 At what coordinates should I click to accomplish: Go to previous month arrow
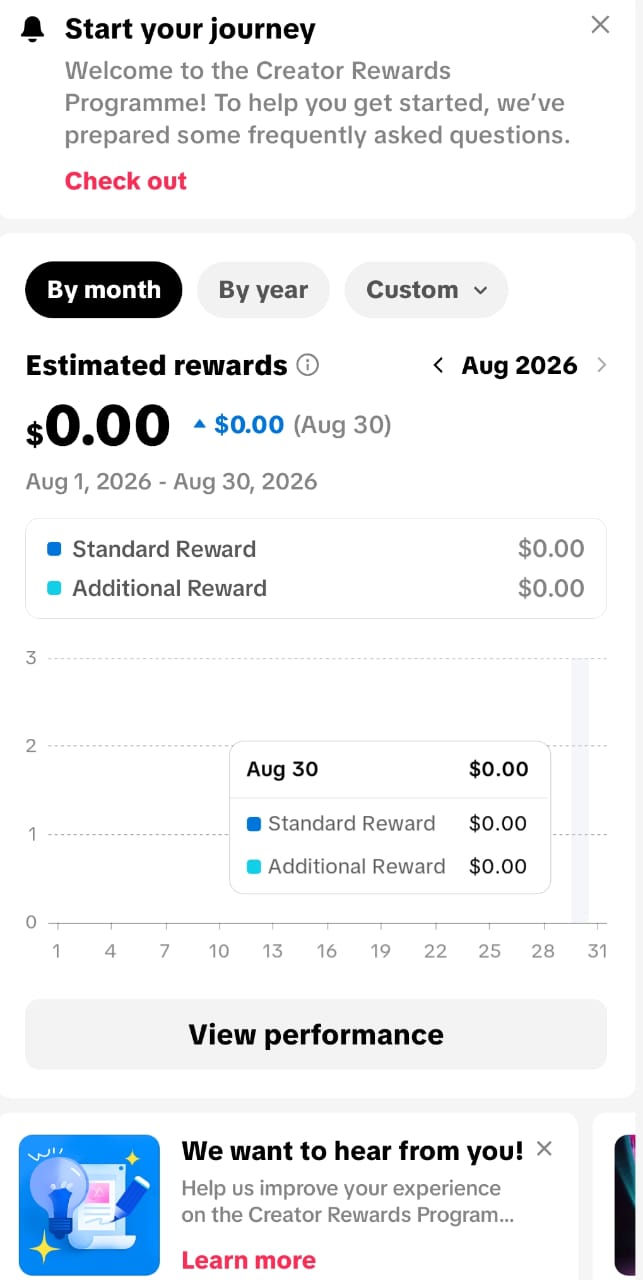coord(438,365)
